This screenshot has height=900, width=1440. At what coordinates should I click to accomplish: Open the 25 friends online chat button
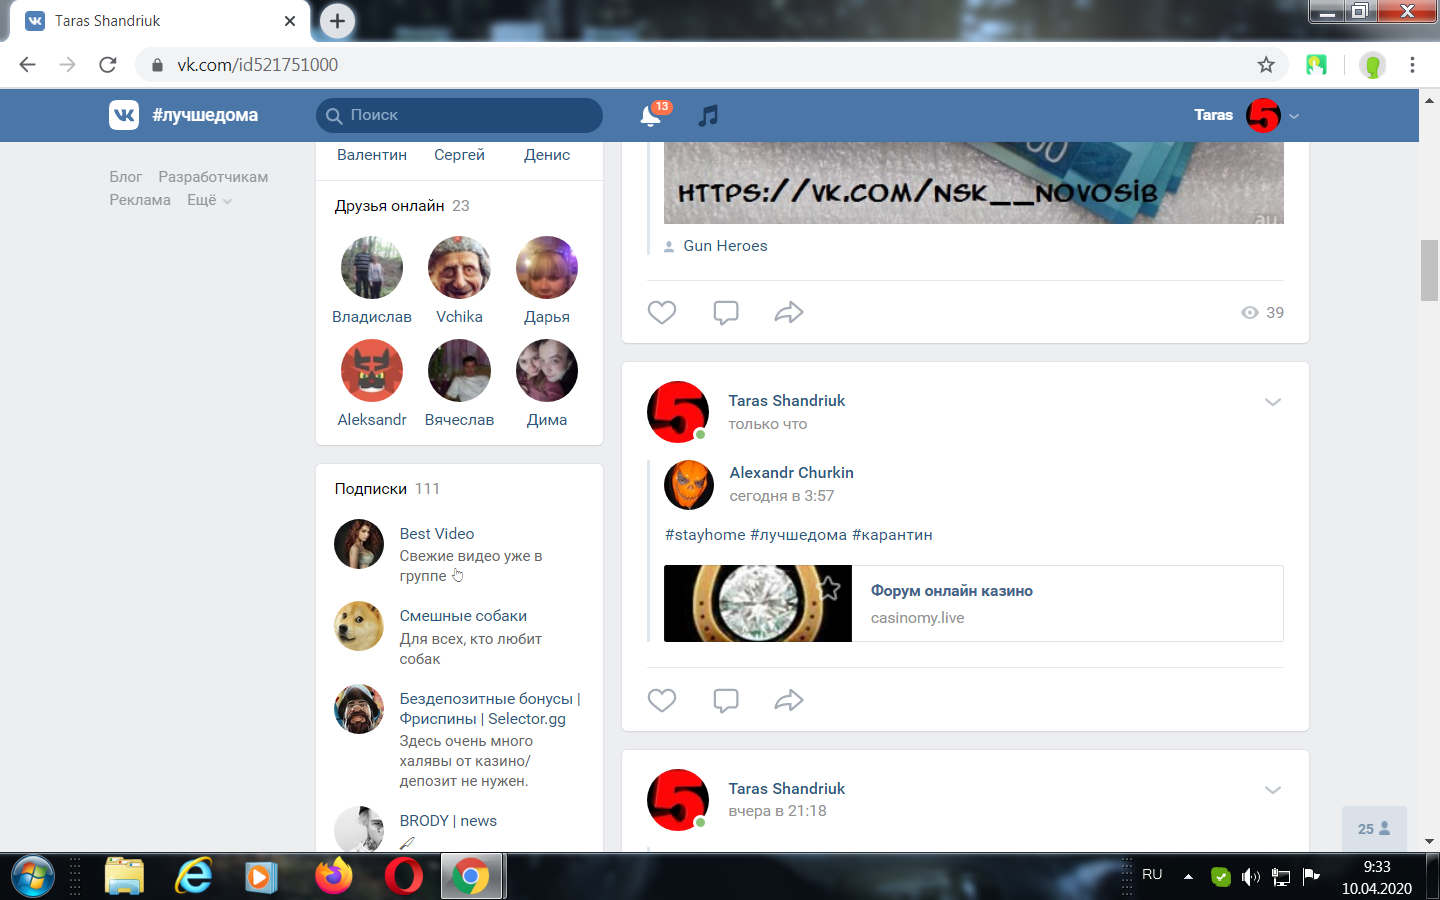click(1374, 829)
